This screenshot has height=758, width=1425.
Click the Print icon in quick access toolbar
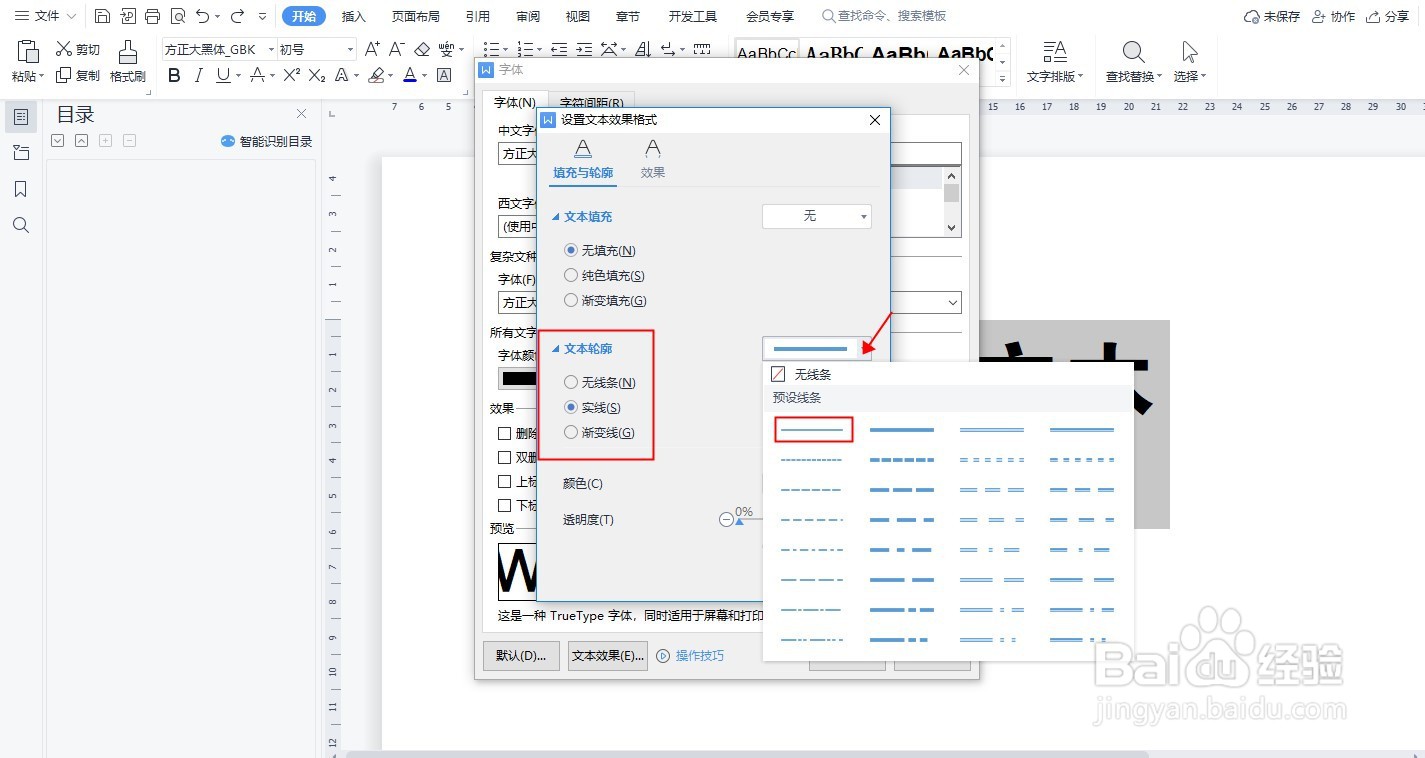click(x=152, y=16)
